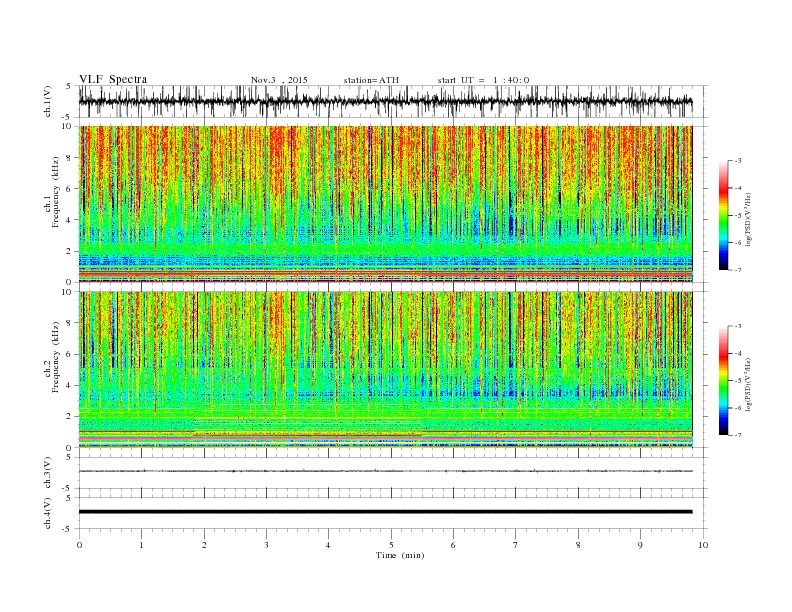The height and width of the screenshot is (612, 792).
Task: Click the '-7' tick on ch.2 colorbar
Action: click(x=738, y=435)
